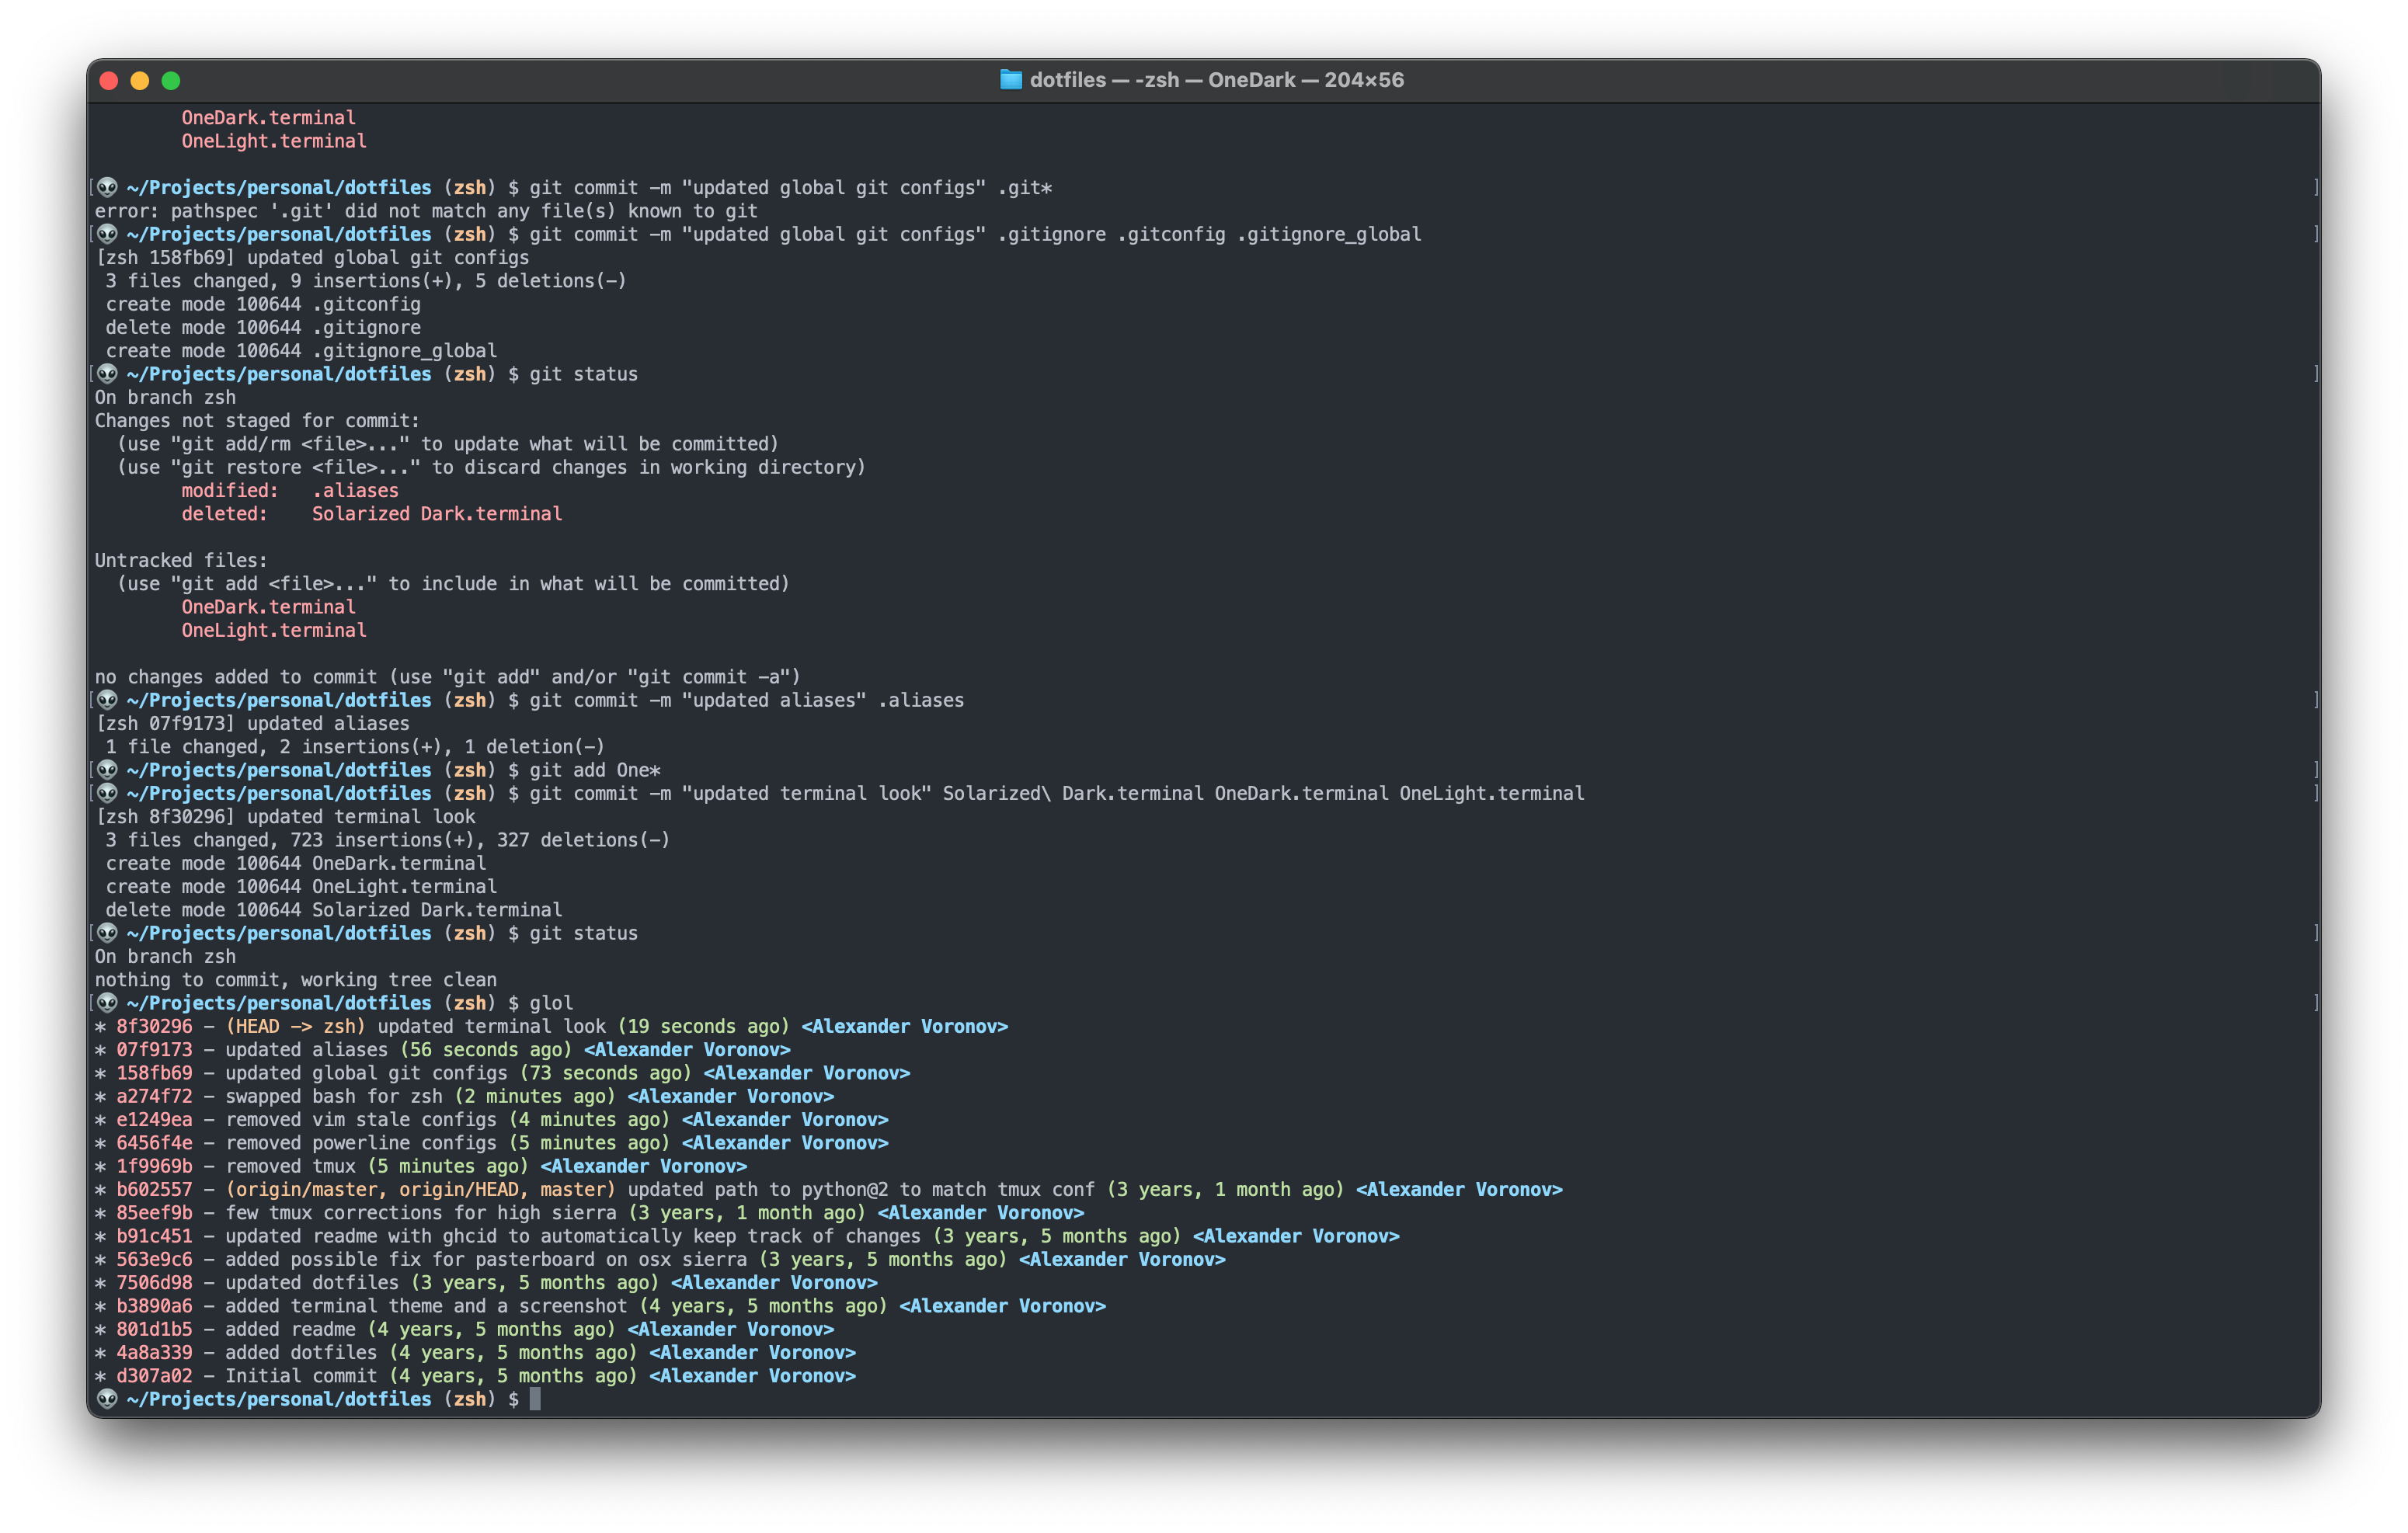Click commit hash b91c451

tap(154, 1236)
